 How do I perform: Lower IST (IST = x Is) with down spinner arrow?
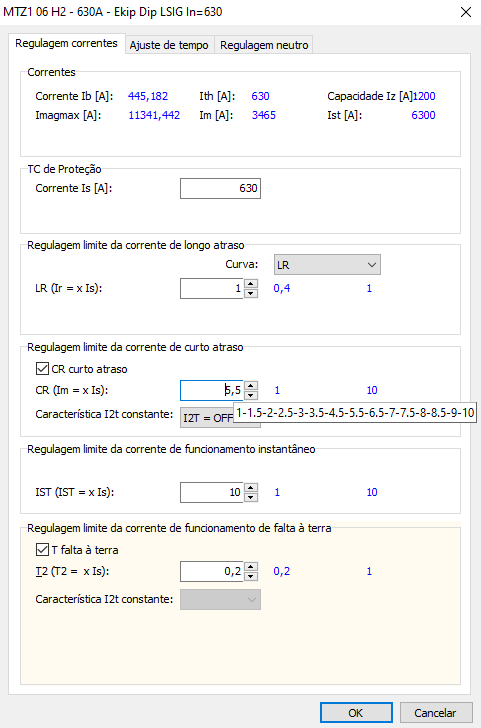[251, 497]
